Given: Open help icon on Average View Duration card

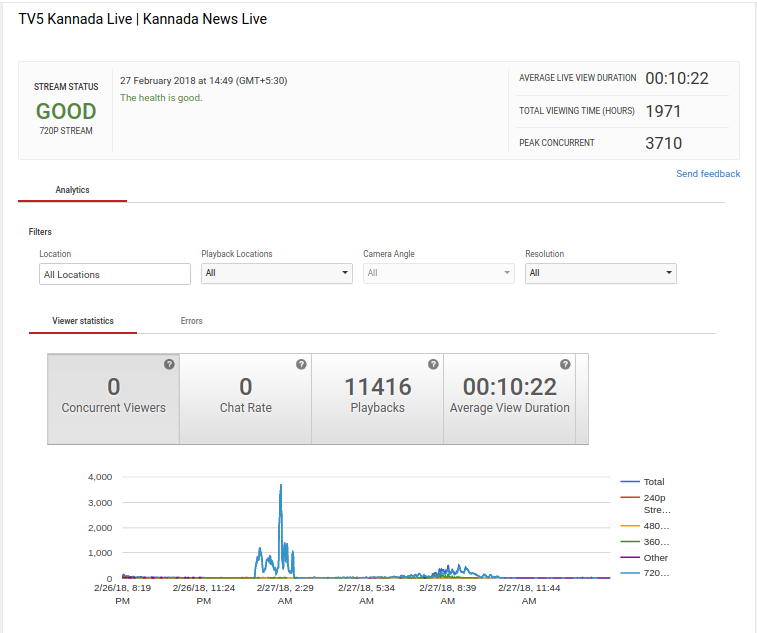Looking at the screenshot, I should coord(565,365).
